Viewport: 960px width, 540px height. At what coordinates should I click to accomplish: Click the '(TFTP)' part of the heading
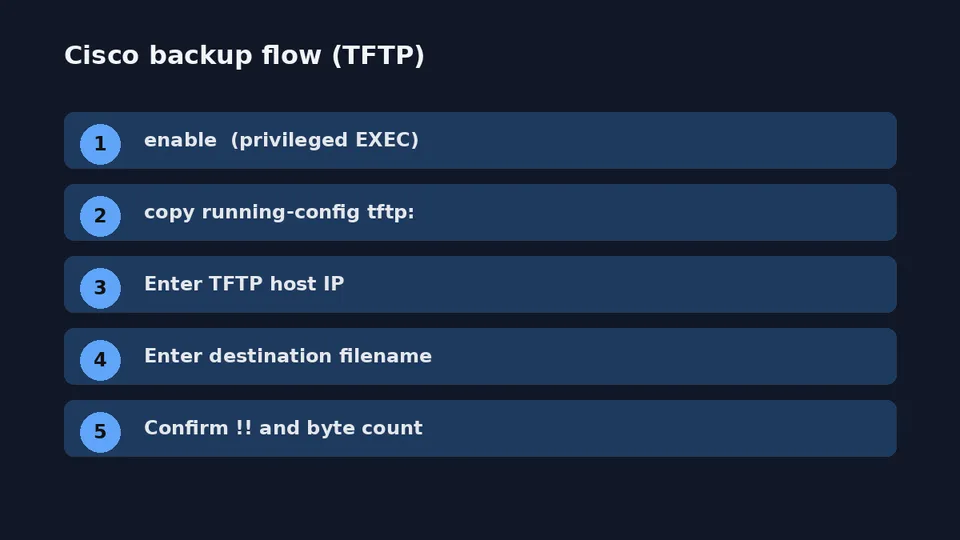pos(378,55)
